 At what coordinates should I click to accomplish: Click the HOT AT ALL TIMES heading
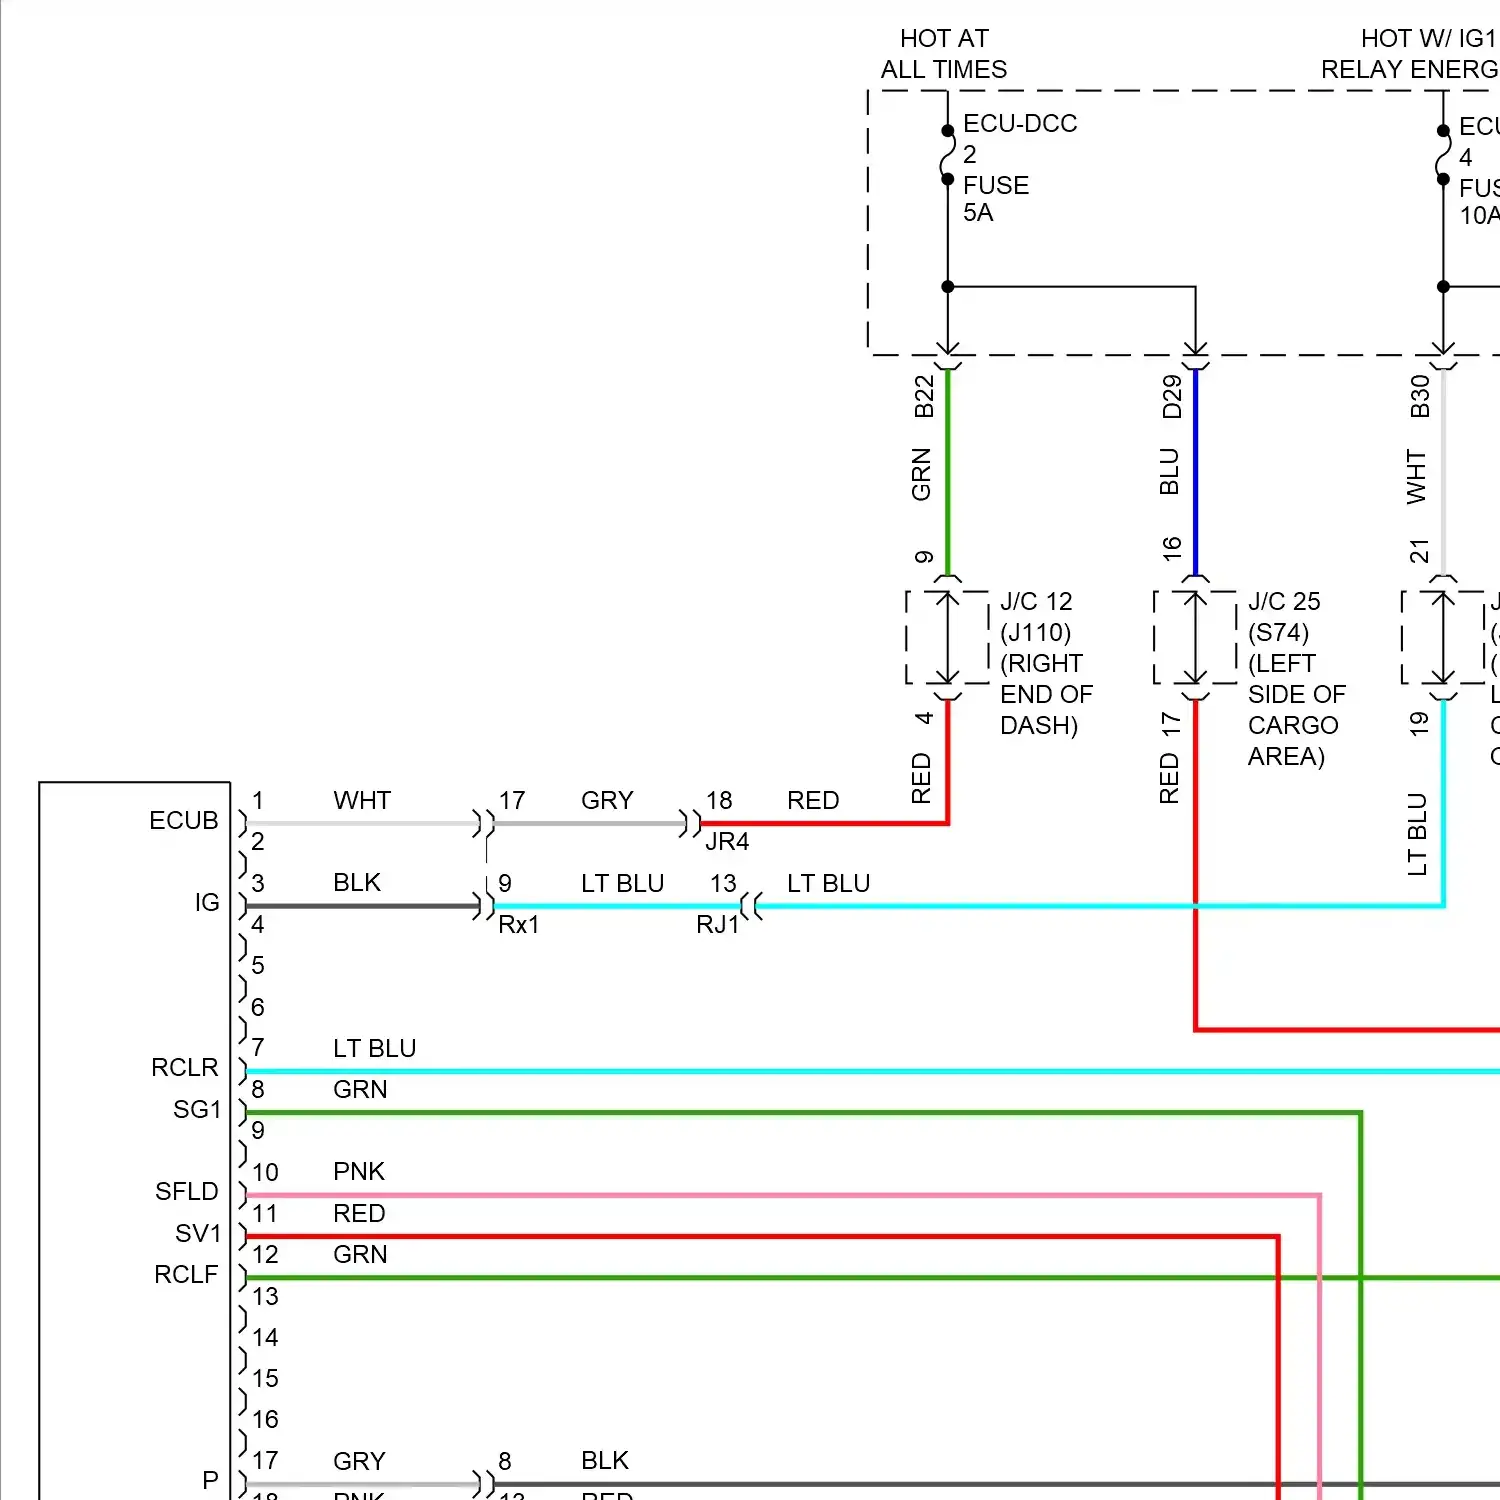point(944,54)
